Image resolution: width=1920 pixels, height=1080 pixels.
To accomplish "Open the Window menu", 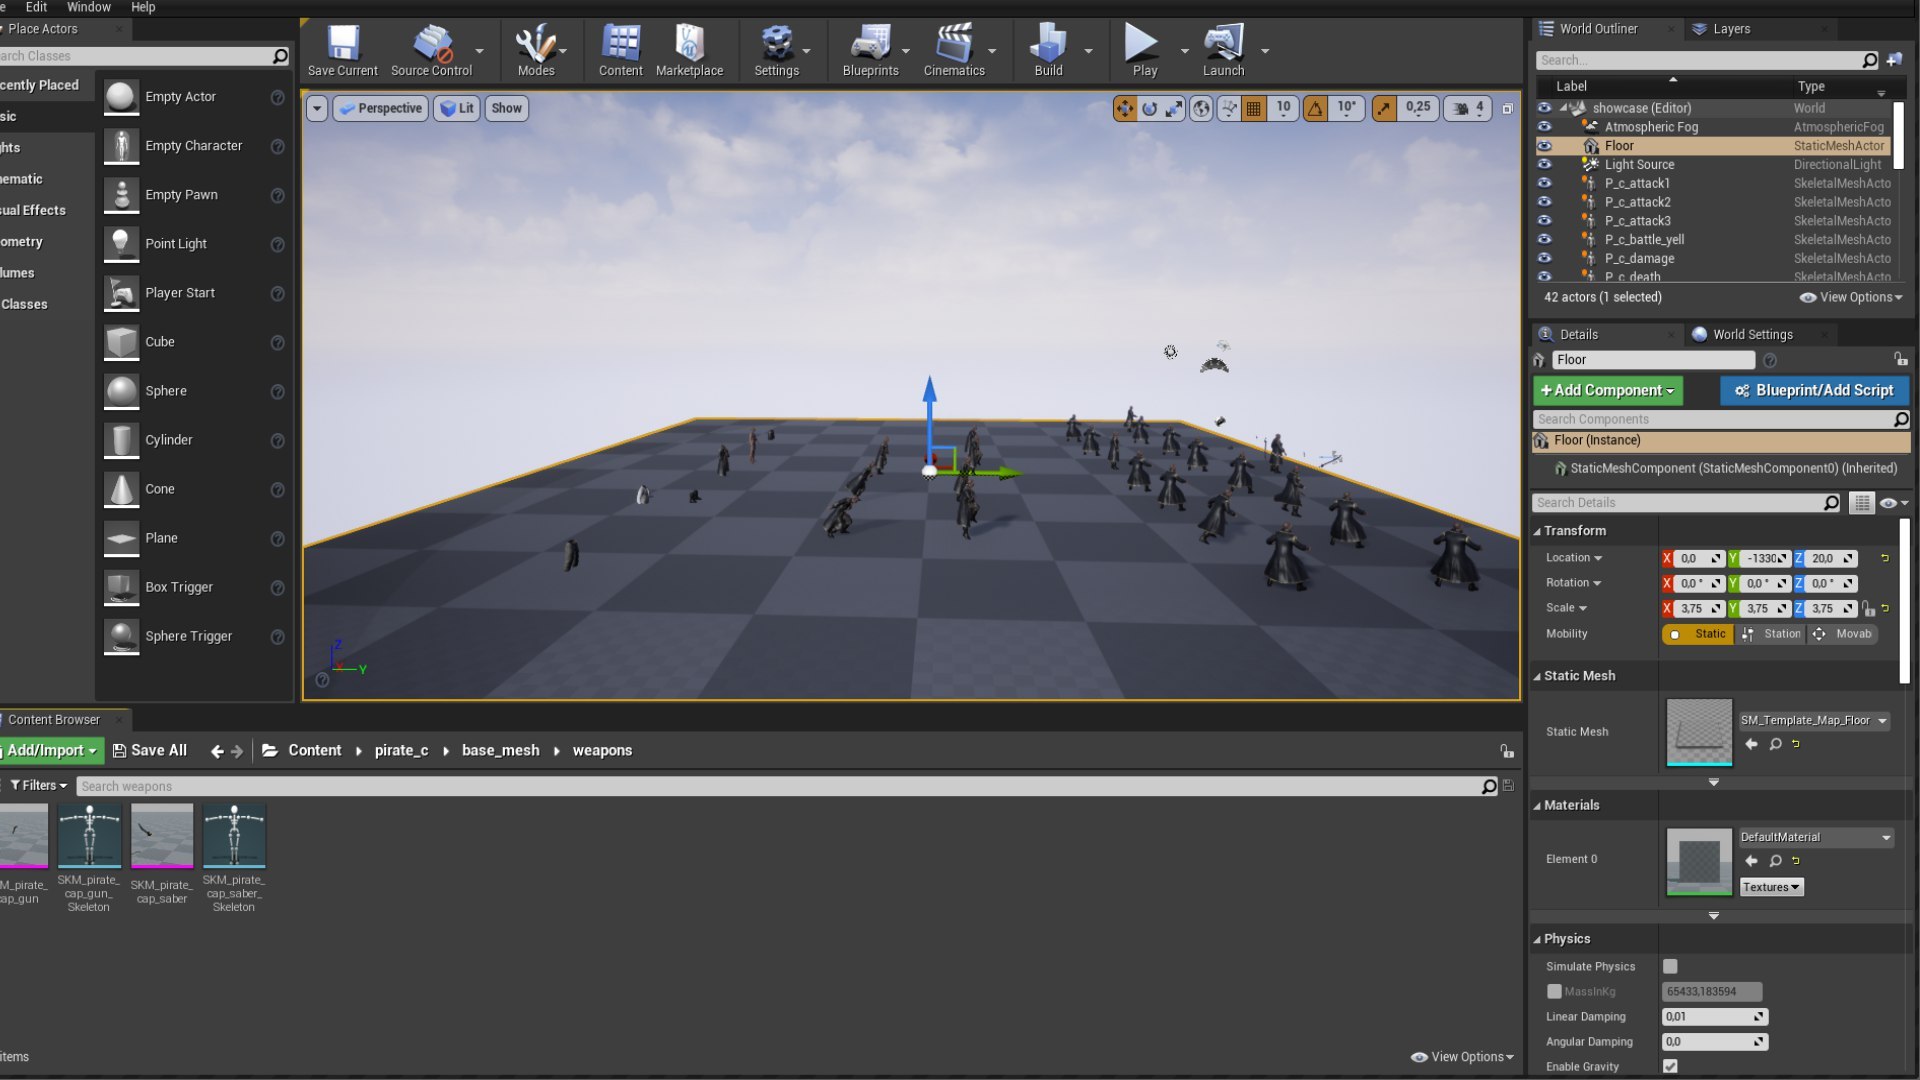I will [88, 7].
